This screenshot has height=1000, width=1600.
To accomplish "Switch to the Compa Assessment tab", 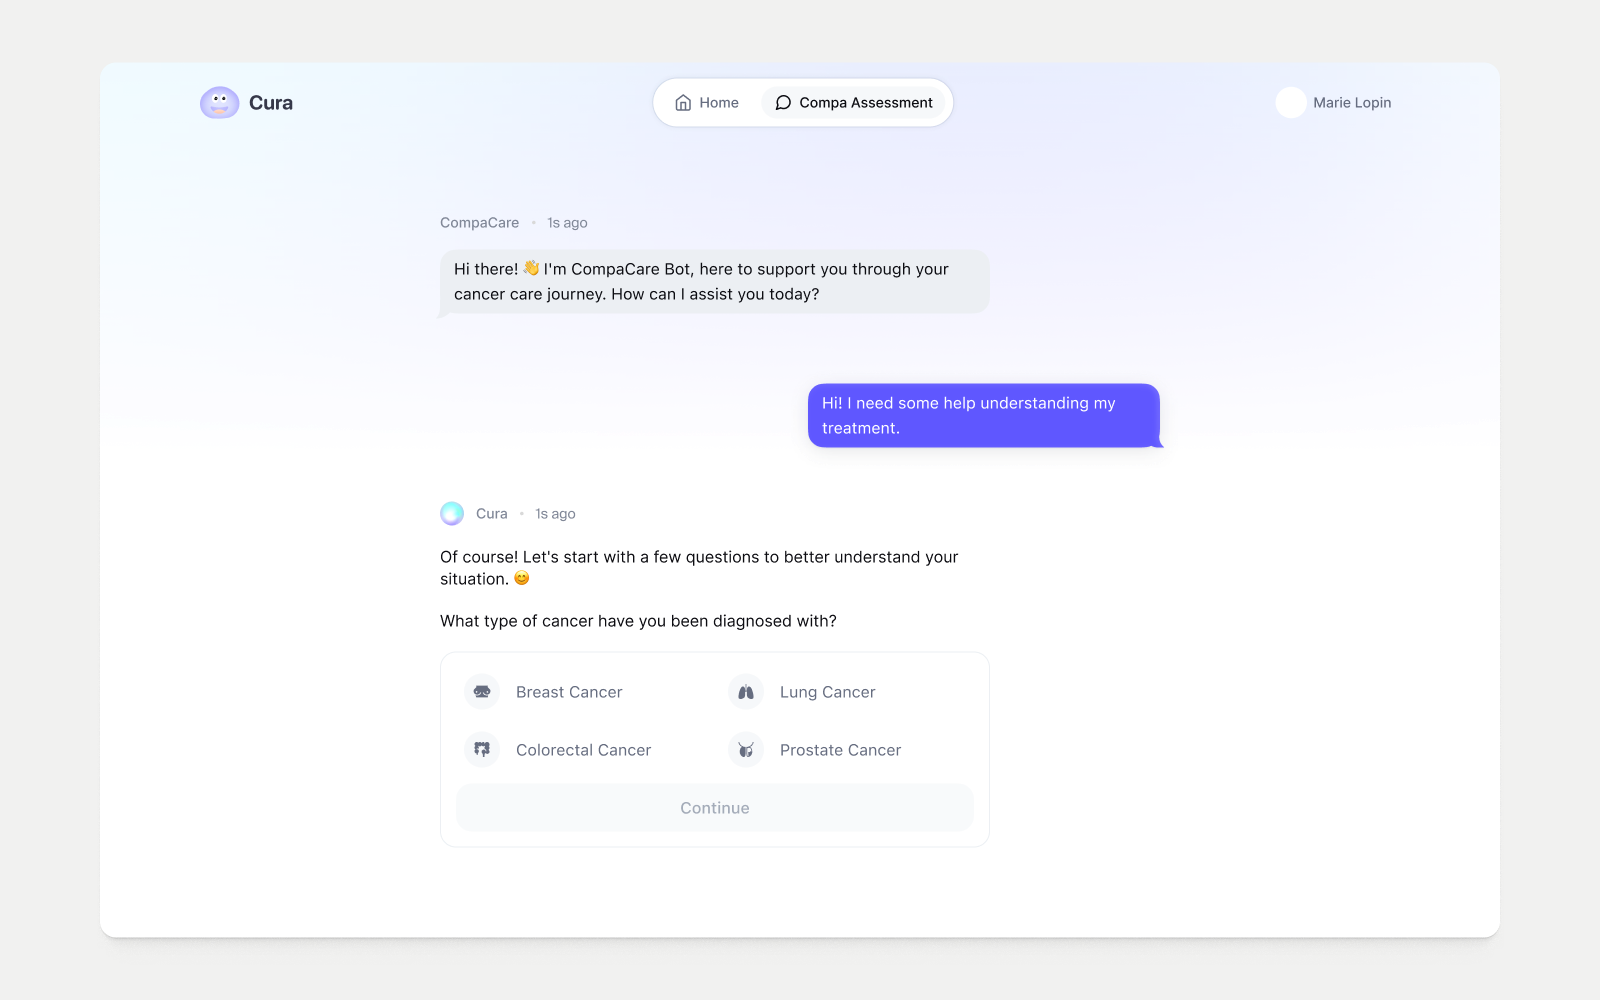I will click(x=853, y=103).
